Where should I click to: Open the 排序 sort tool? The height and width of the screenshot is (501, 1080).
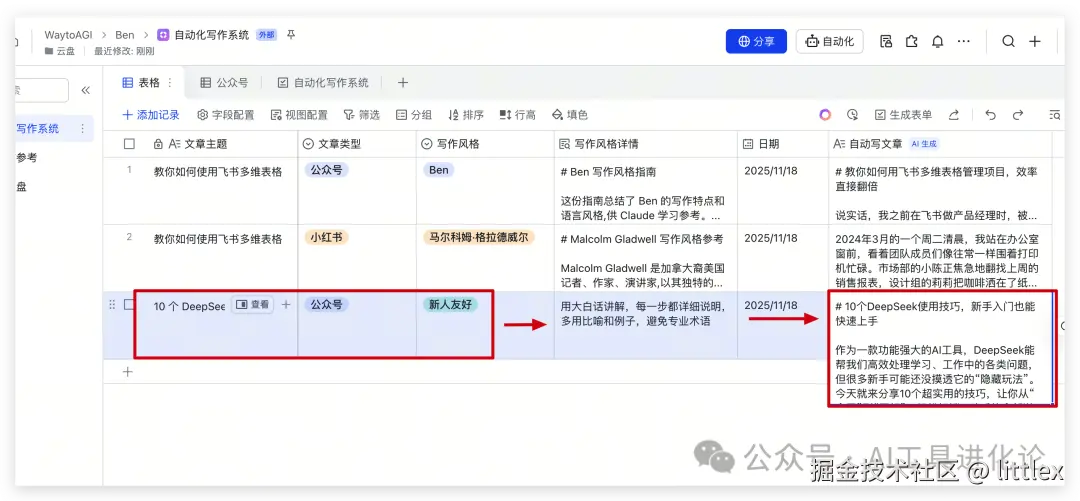466,115
